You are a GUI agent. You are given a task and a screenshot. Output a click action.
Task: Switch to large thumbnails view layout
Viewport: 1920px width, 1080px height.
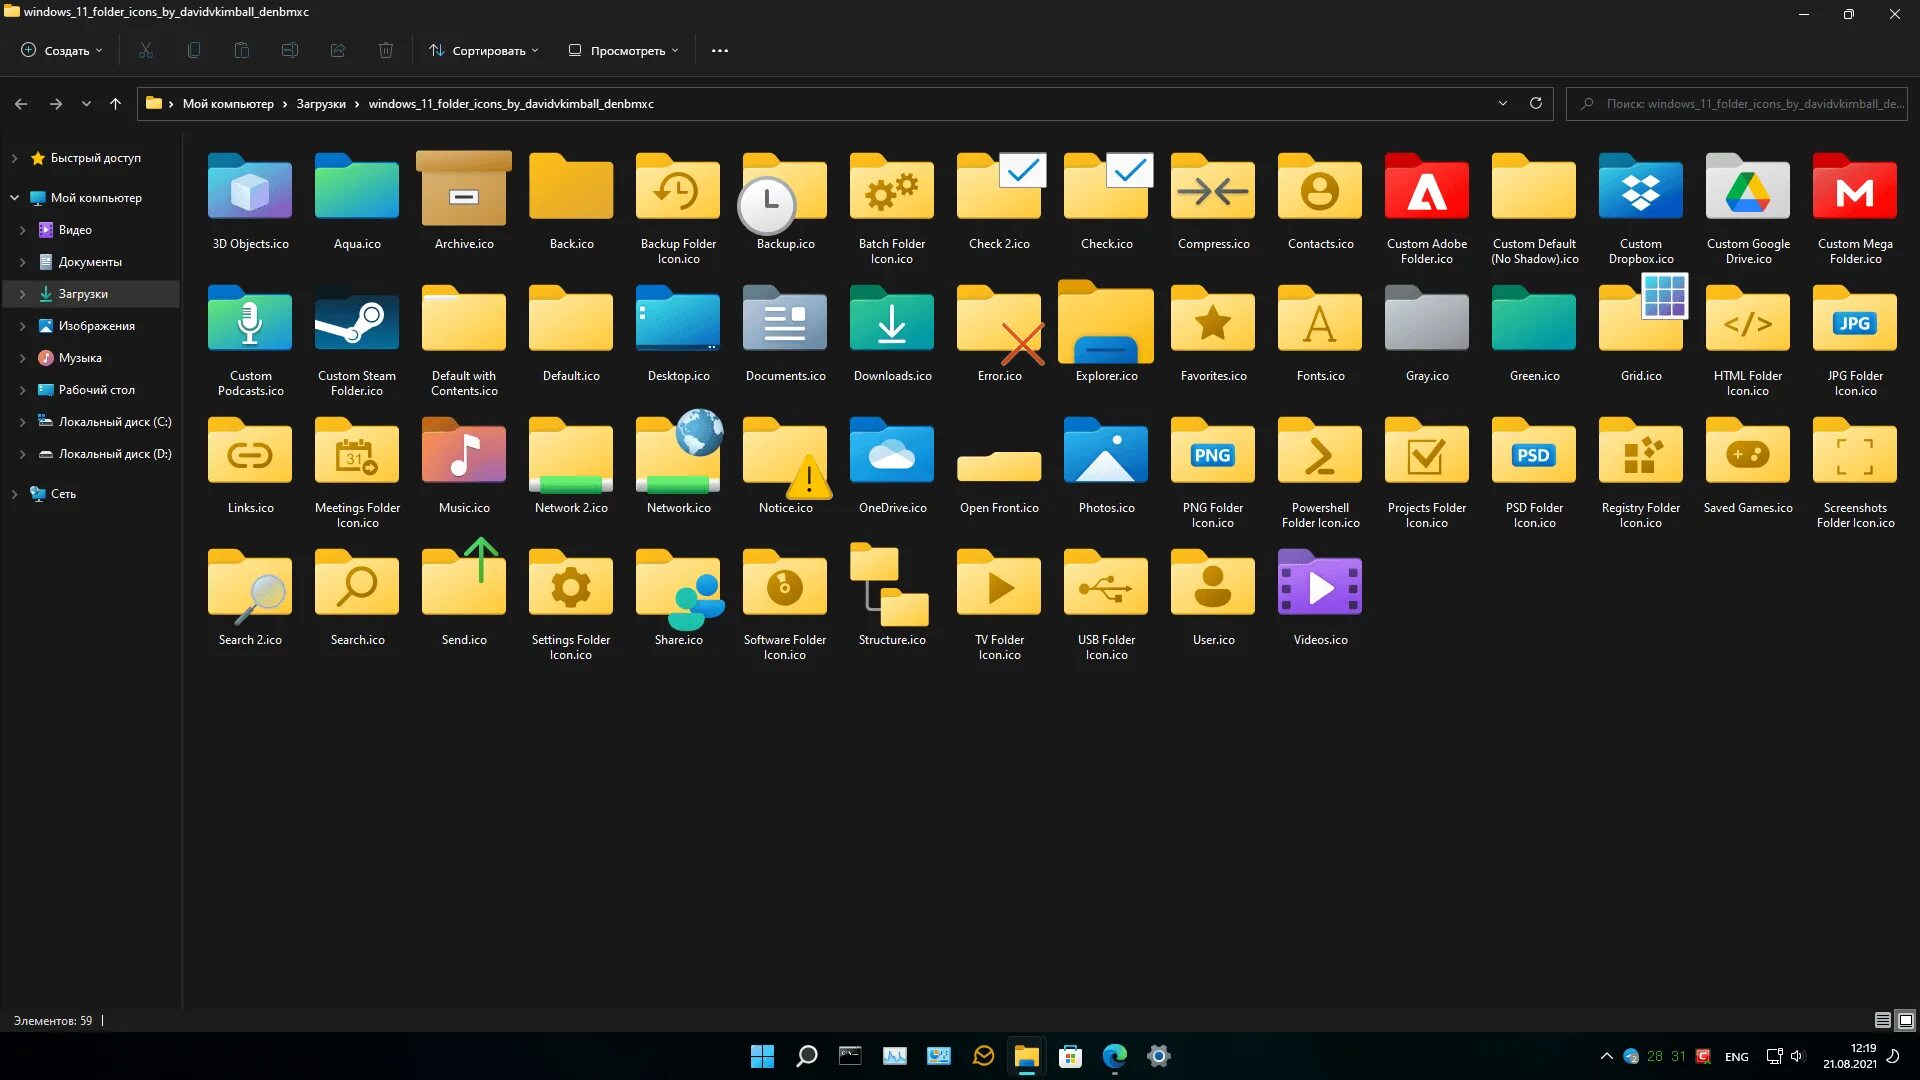point(1906,1020)
